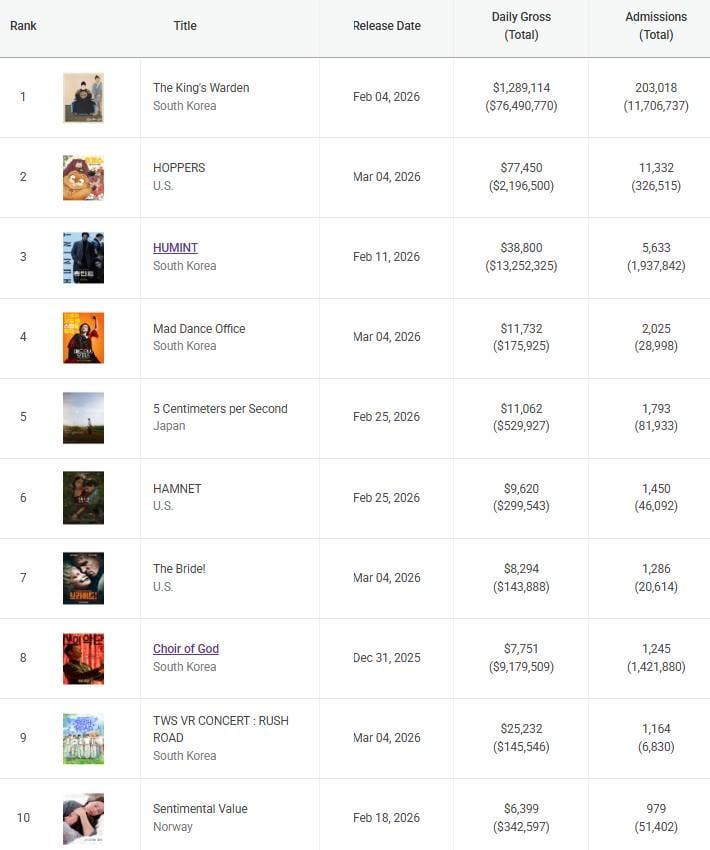Click The Bride! movie poster
Viewport: 710px width, 850px height.
coord(83,578)
